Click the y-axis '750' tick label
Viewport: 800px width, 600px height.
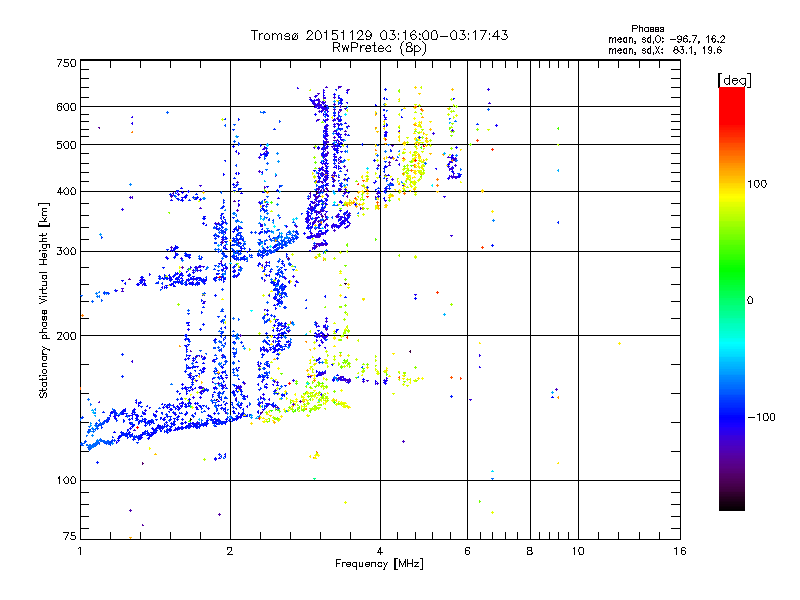click(67, 63)
